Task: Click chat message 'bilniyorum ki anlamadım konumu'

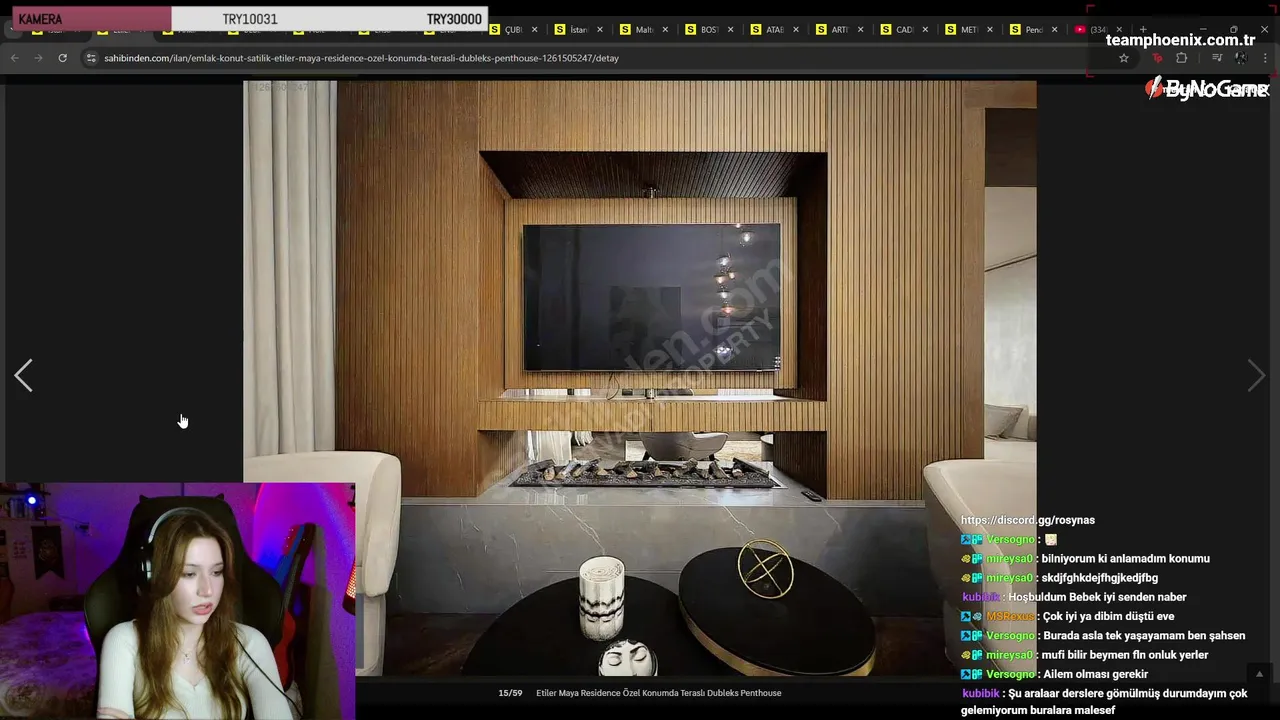Action: click(x=1126, y=559)
